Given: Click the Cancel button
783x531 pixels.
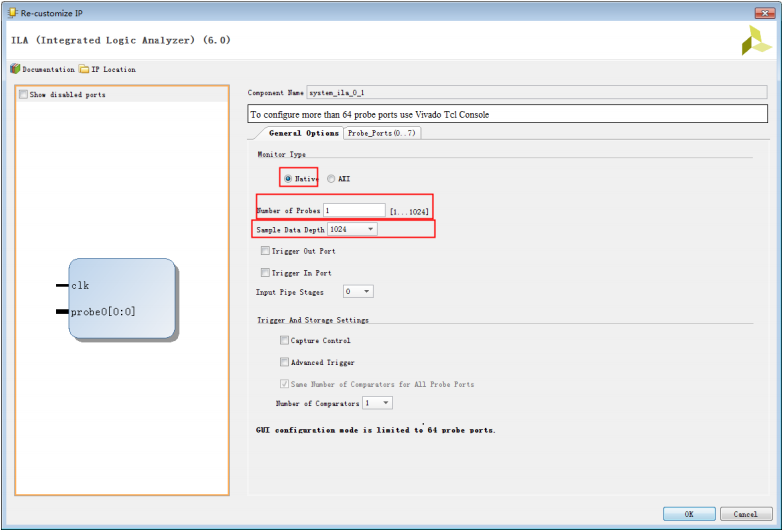Looking at the screenshot, I should point(746,514).
